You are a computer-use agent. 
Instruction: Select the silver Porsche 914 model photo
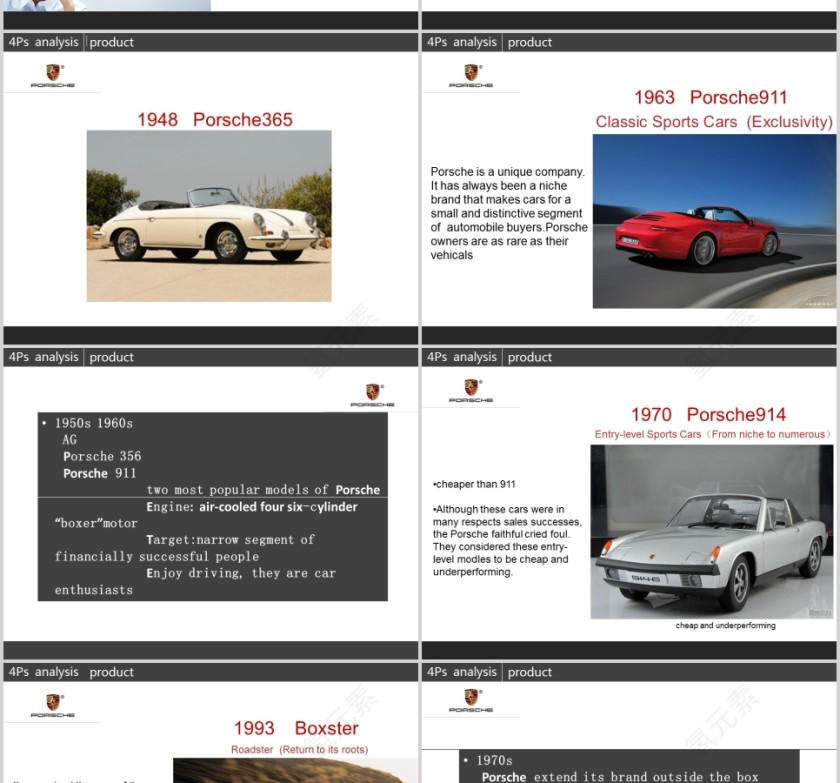click(x=711, y=531)
